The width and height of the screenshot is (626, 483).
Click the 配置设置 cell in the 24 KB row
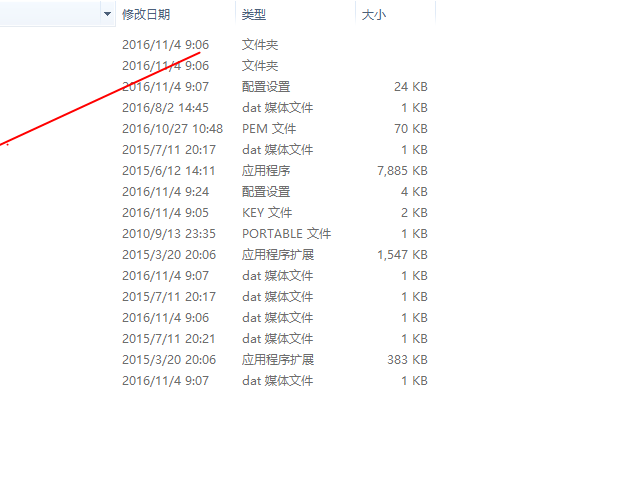tap(266, 87)
